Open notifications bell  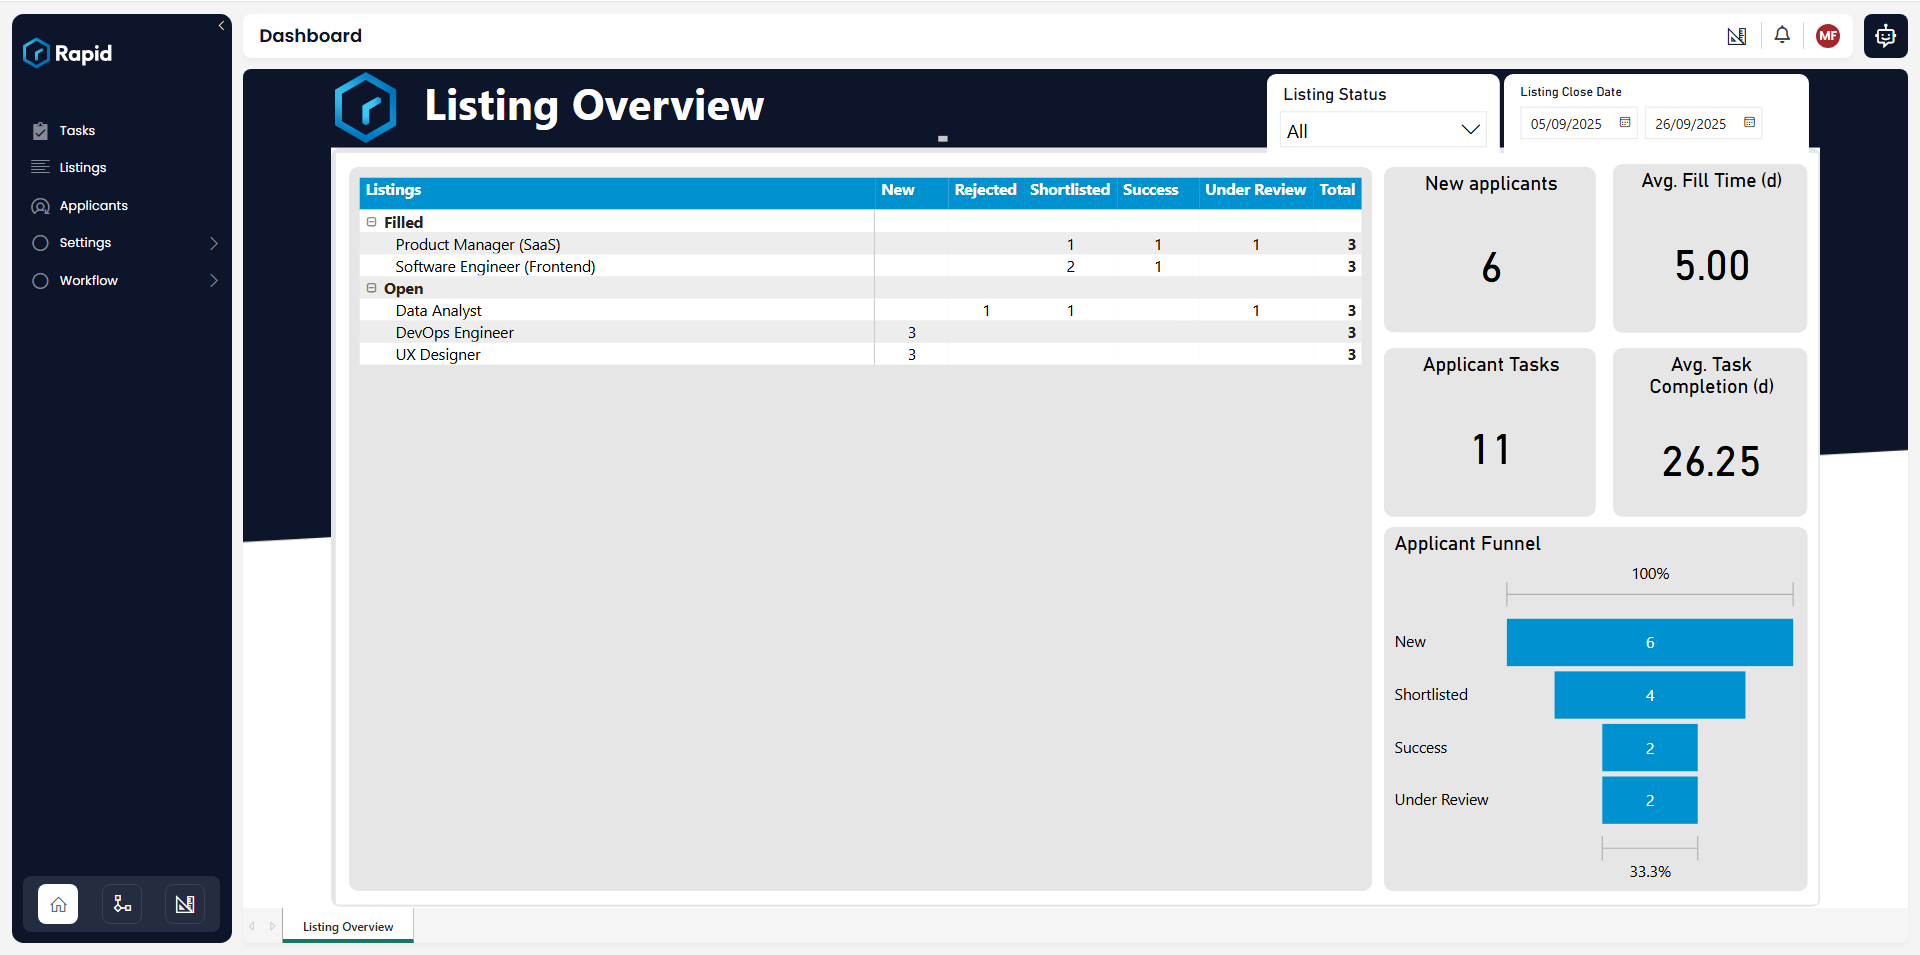(x=1782, y=35)
